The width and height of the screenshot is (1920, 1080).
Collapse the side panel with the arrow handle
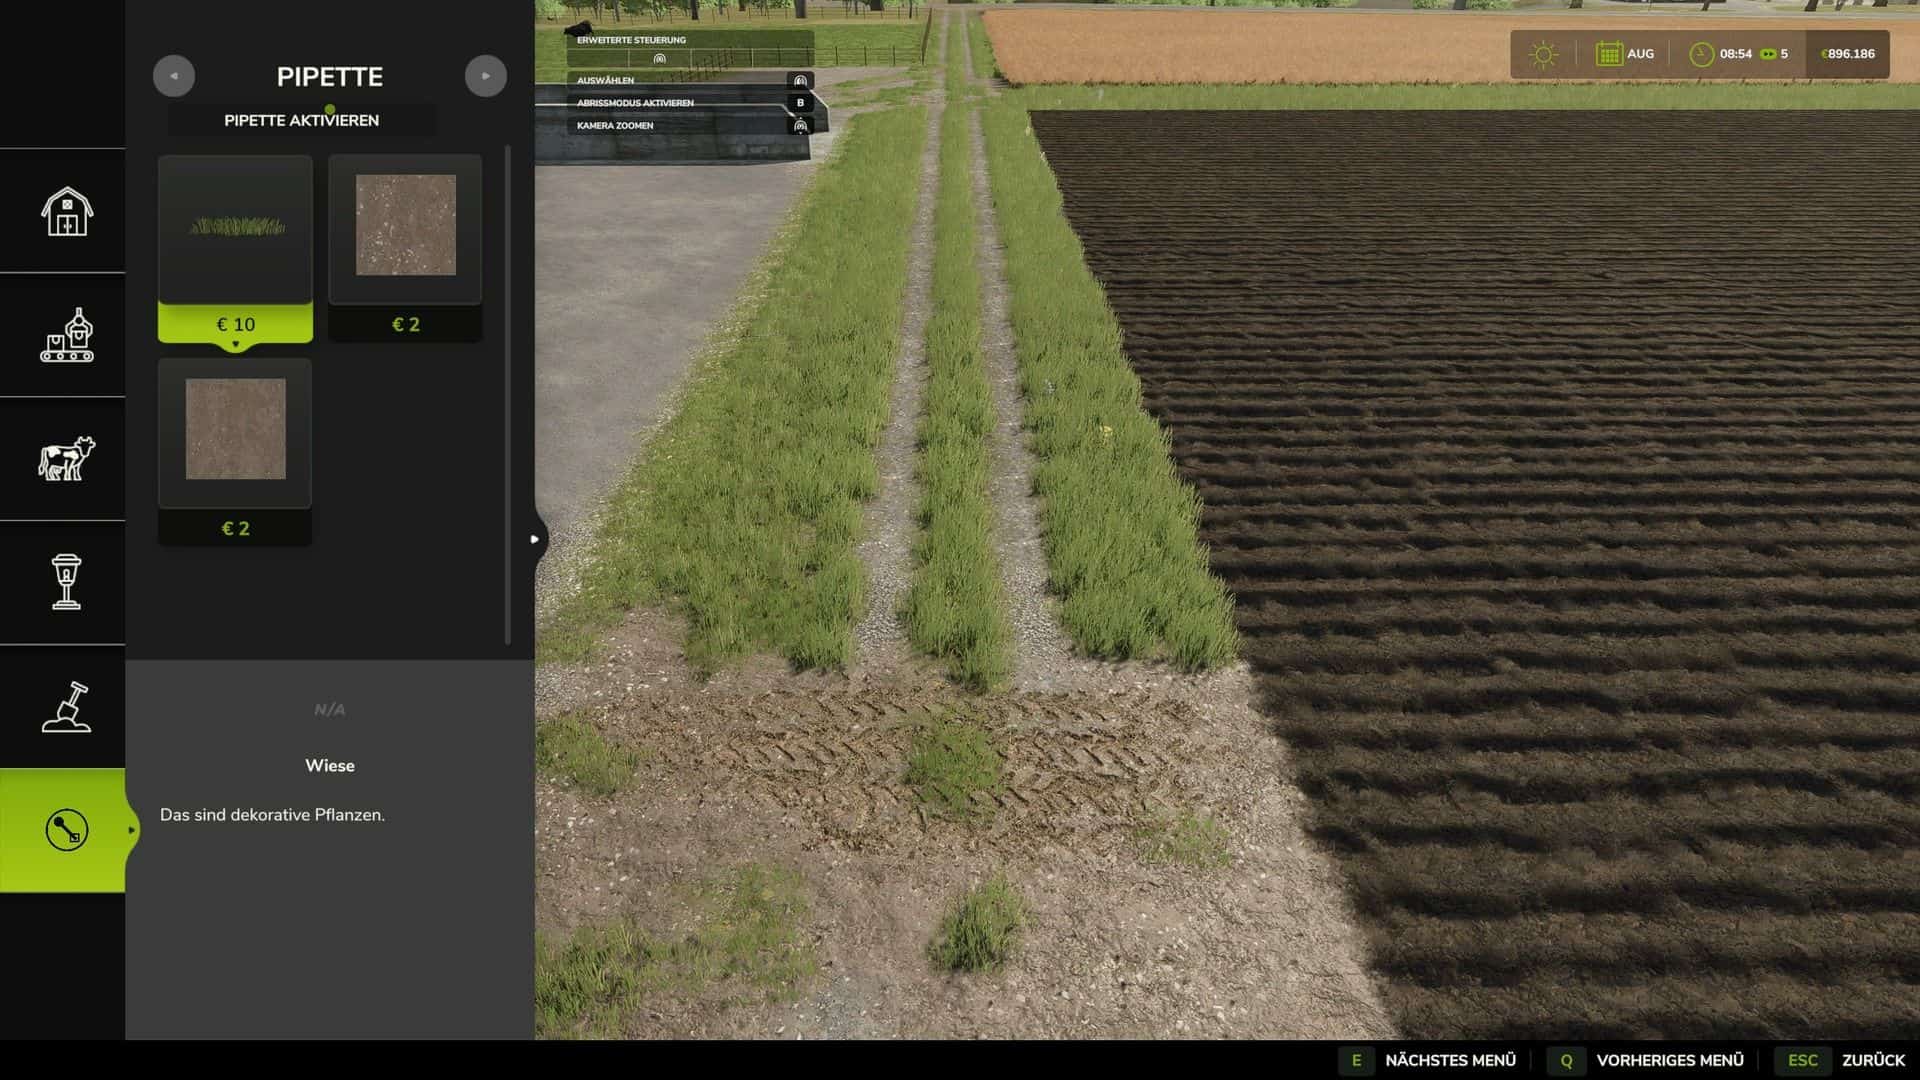coord(535,539)
